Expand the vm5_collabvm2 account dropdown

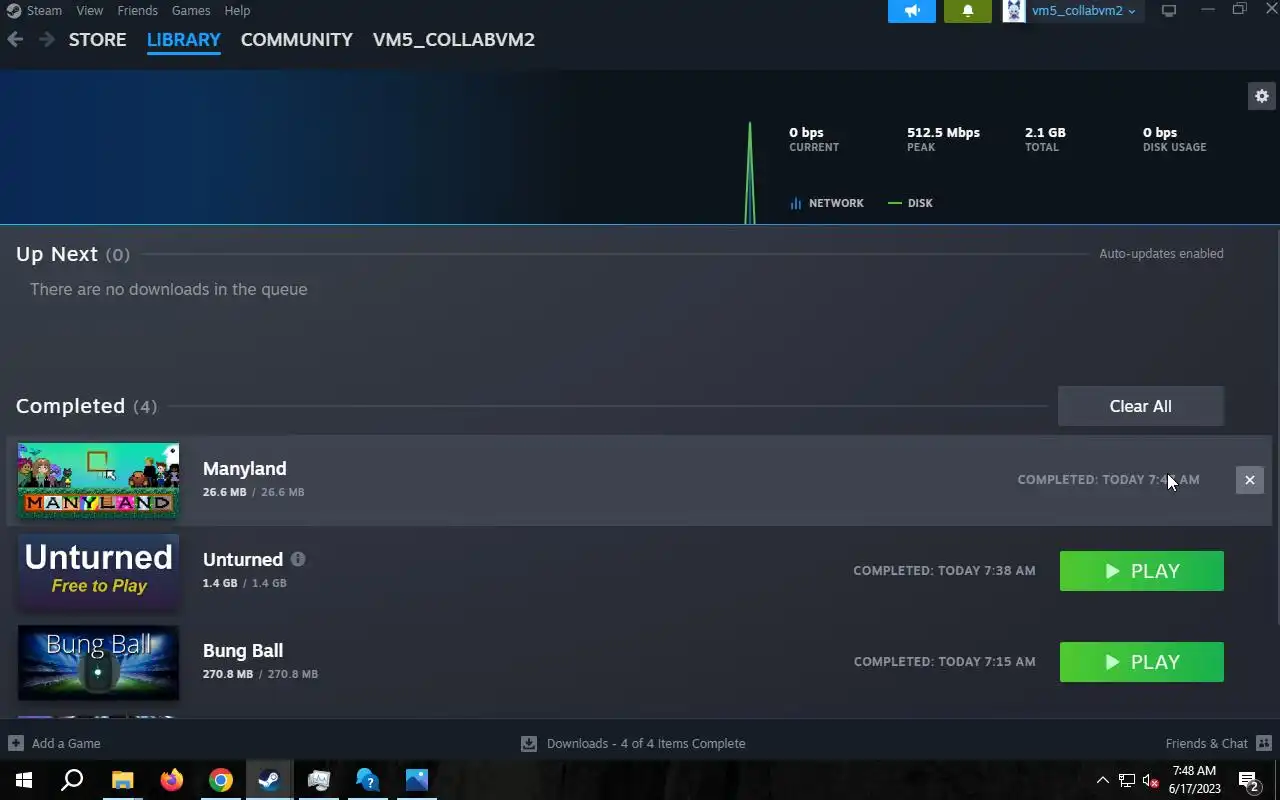(x=1084, y=11)
